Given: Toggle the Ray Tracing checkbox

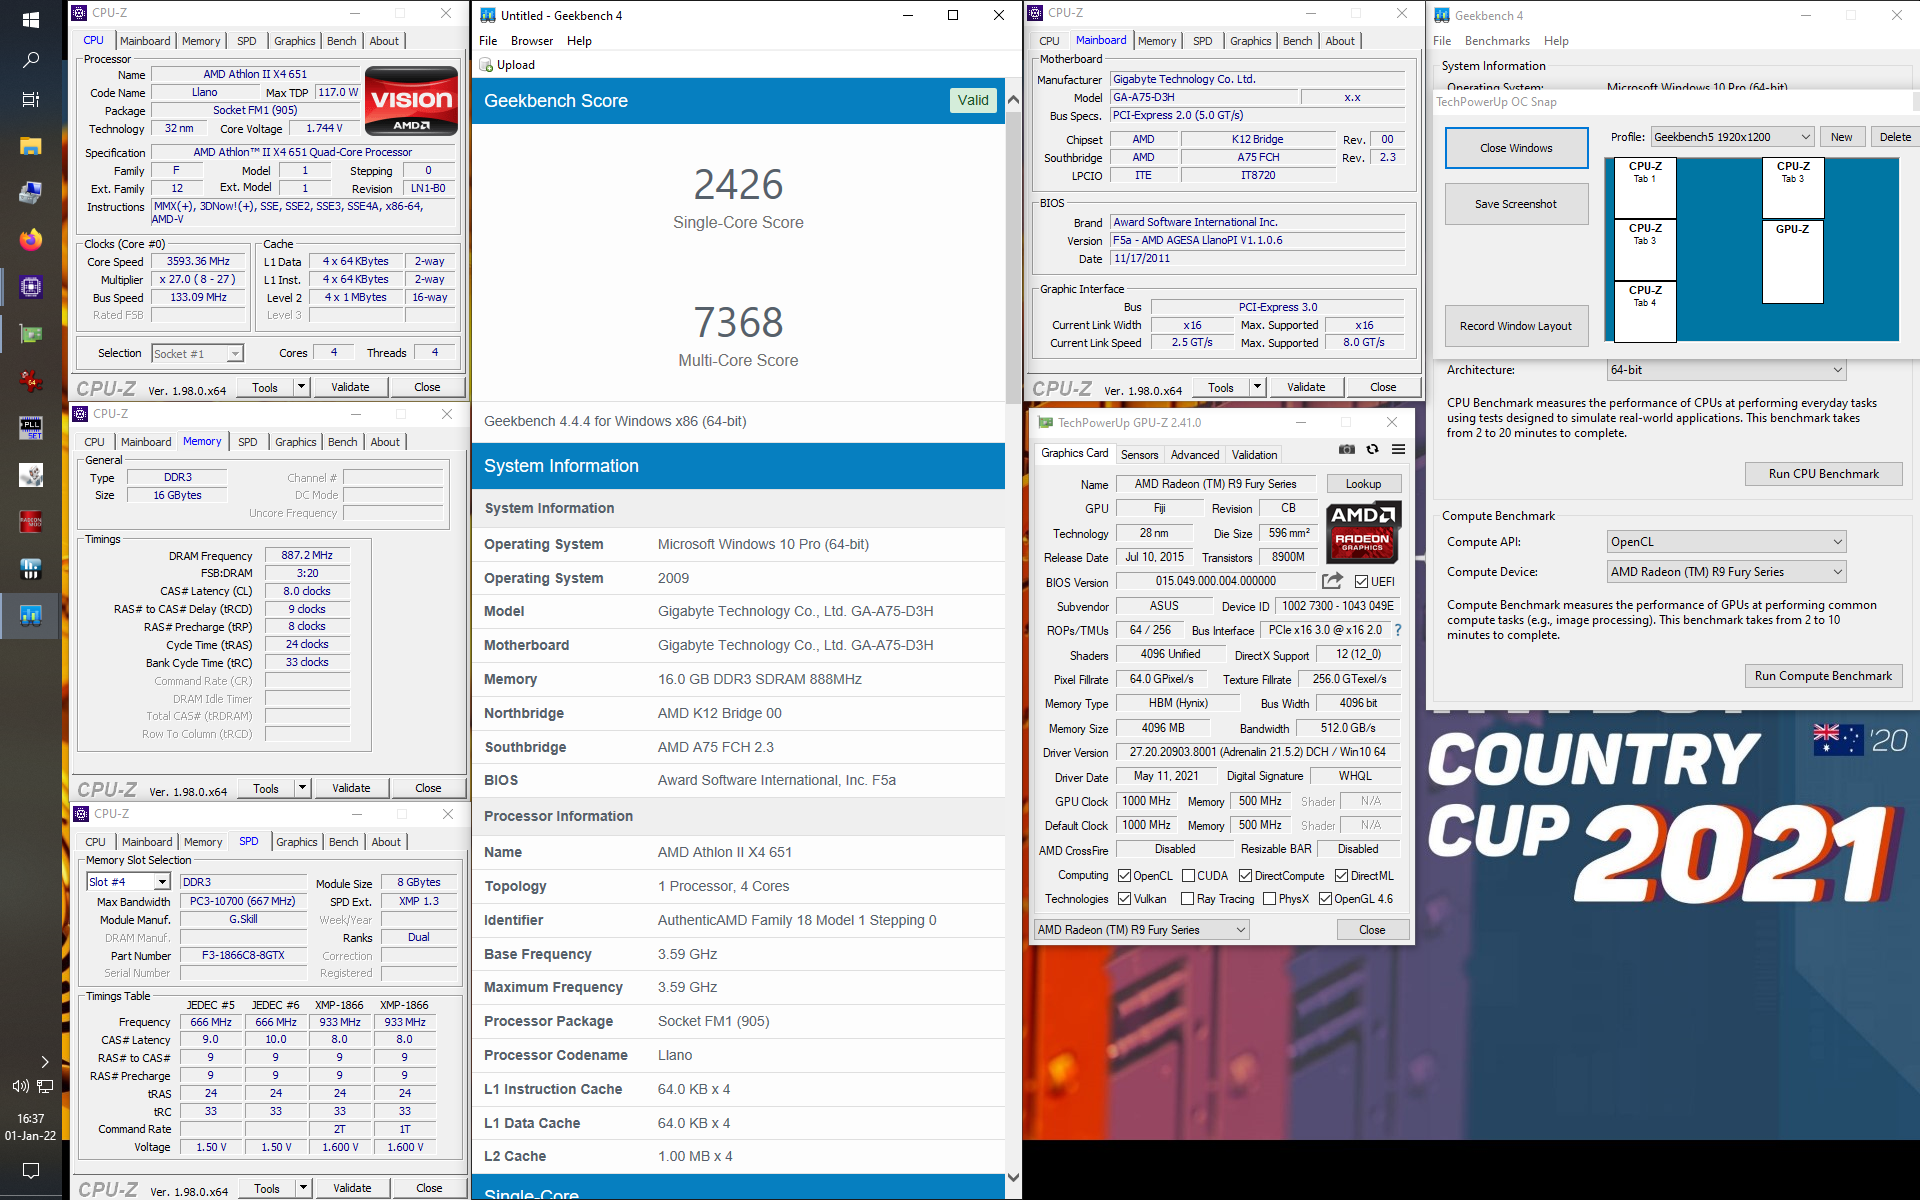Looking at the screenshot, I should click(1188, 899).
